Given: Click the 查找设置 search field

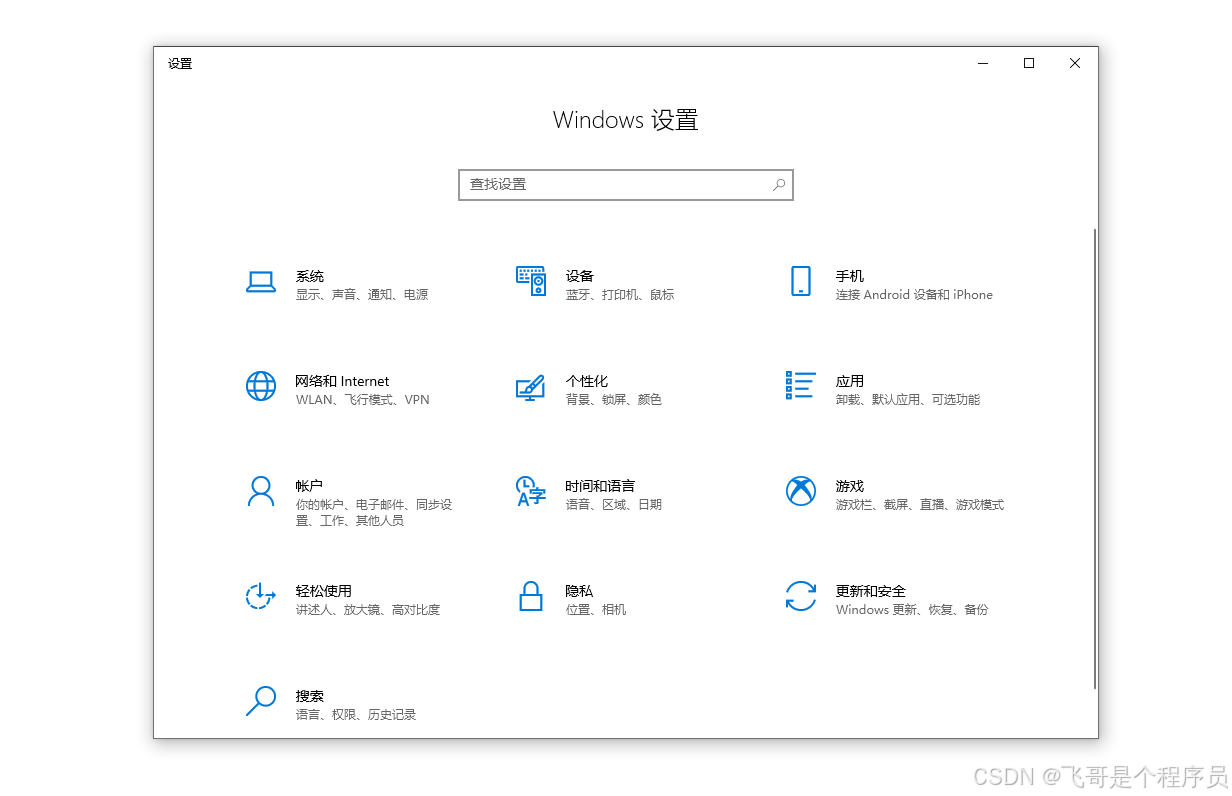Looking at the screenshot, I should [626, 185].
